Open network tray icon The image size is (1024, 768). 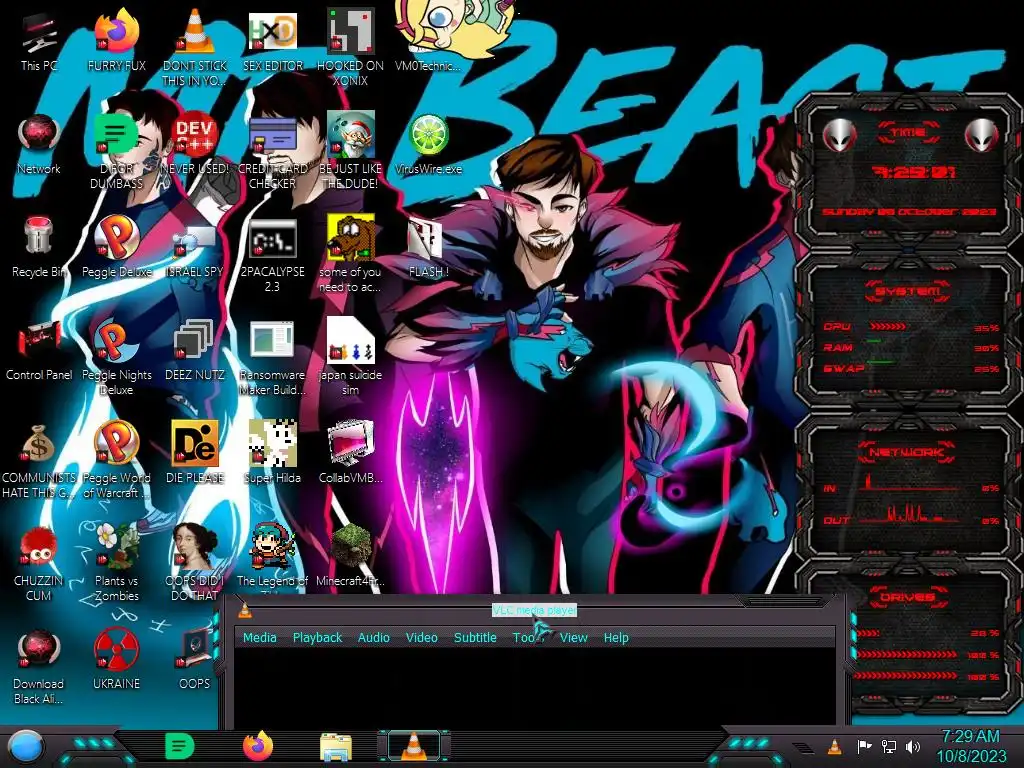[x=888, y=746]
